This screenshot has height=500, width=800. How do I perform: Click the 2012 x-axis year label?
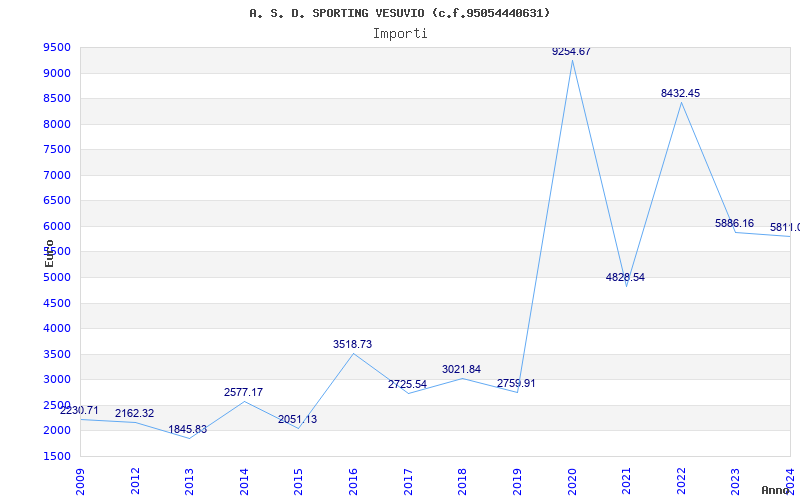135,481
